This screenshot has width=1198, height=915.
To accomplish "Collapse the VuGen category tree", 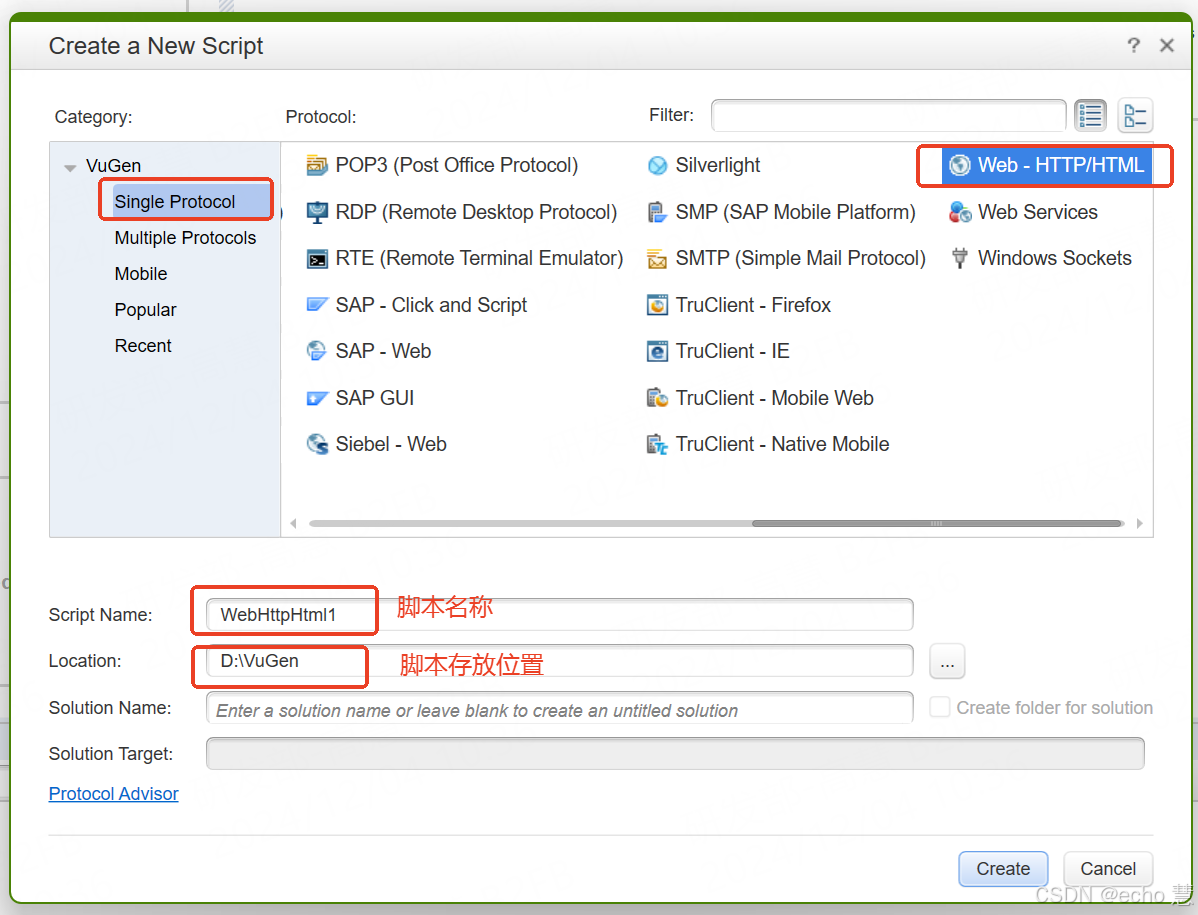I will coord(70,167).
